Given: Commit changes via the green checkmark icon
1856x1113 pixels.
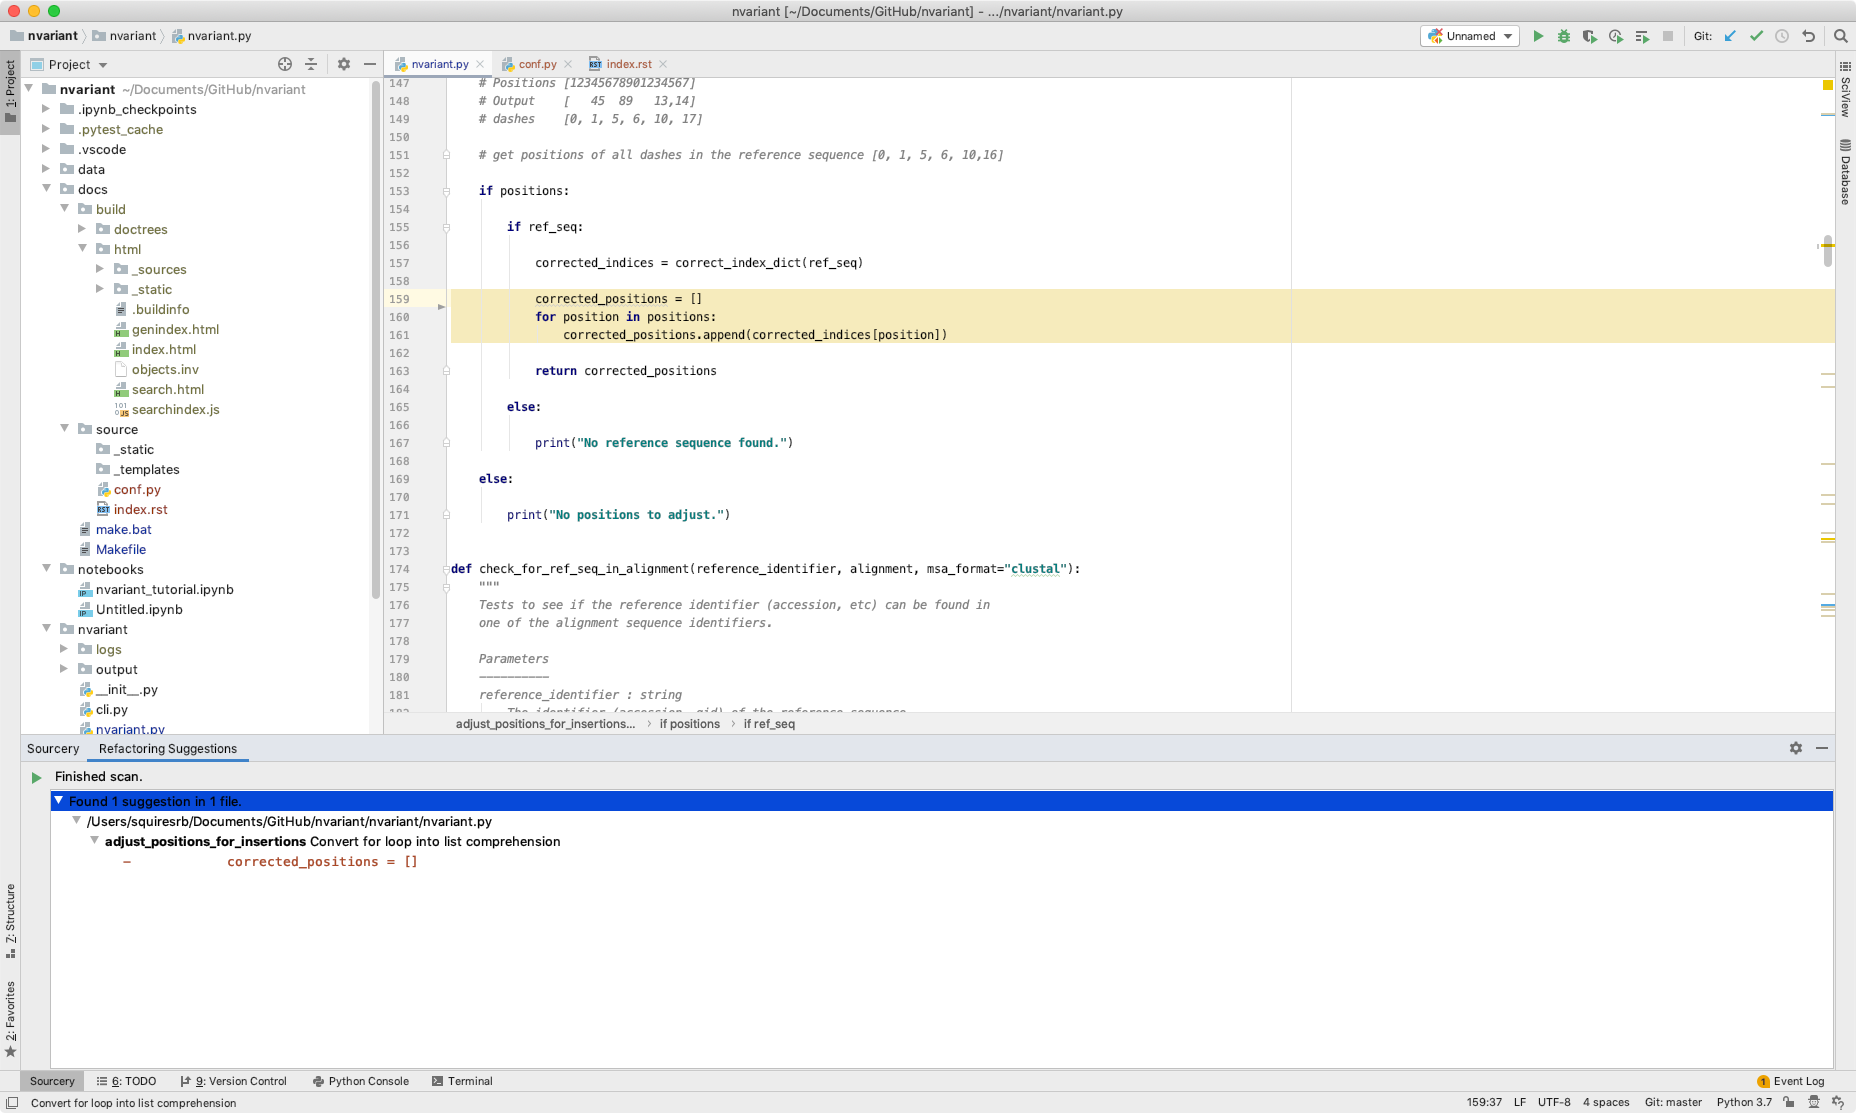Looking at the screenshot, I should tap(1756, 35).
